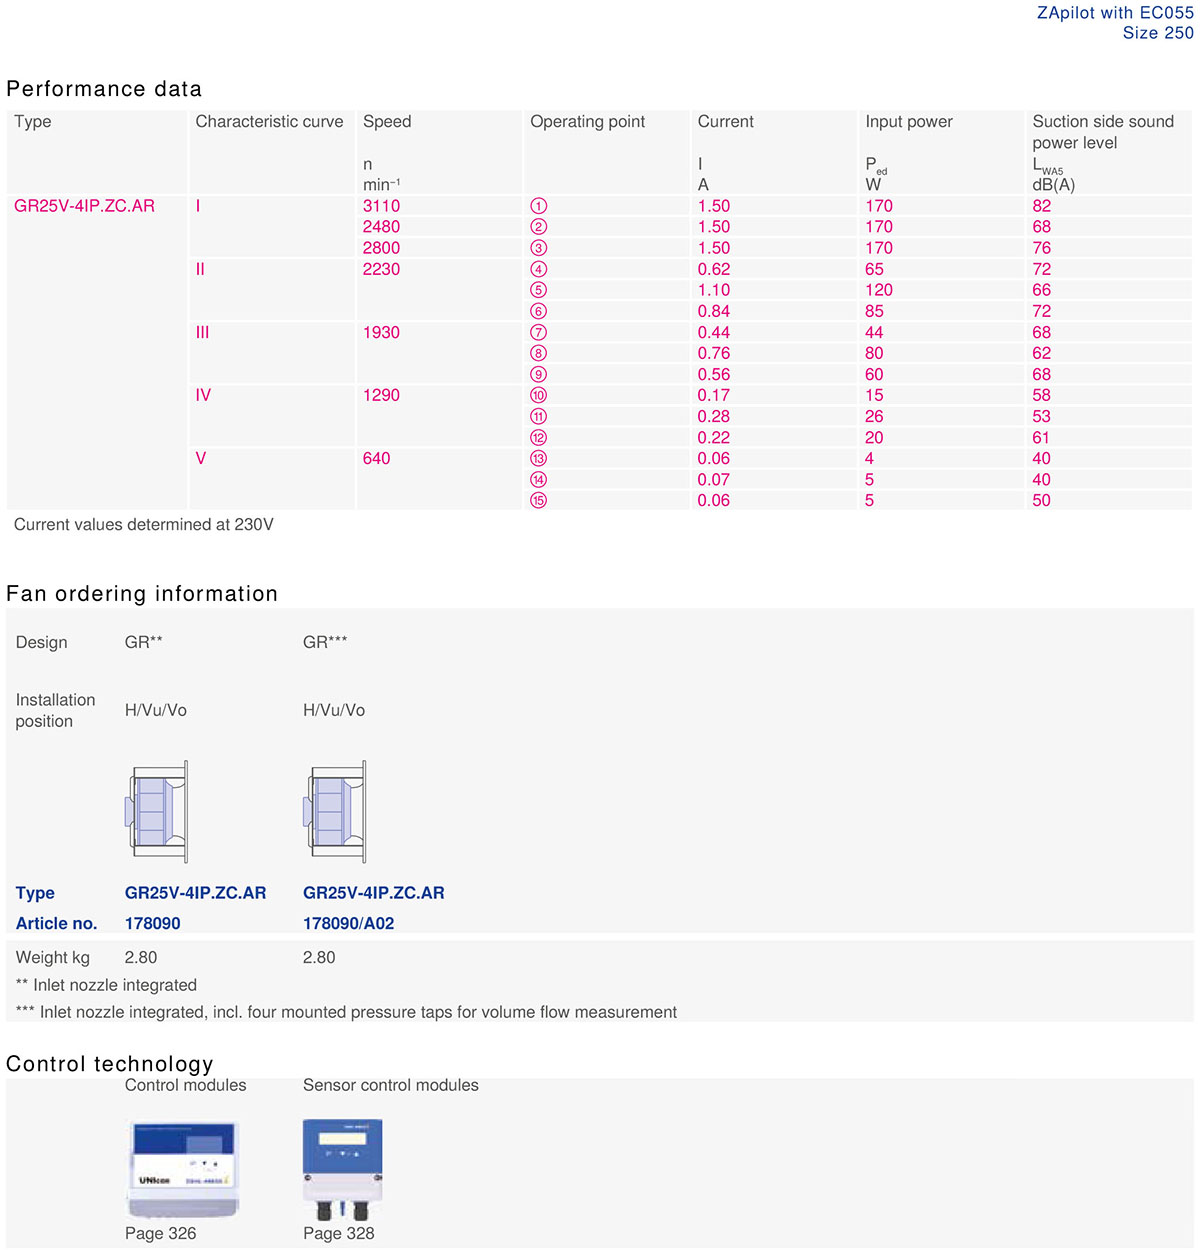
Task: Click the GR*** fan design diagram
Action: click(335, 811)
